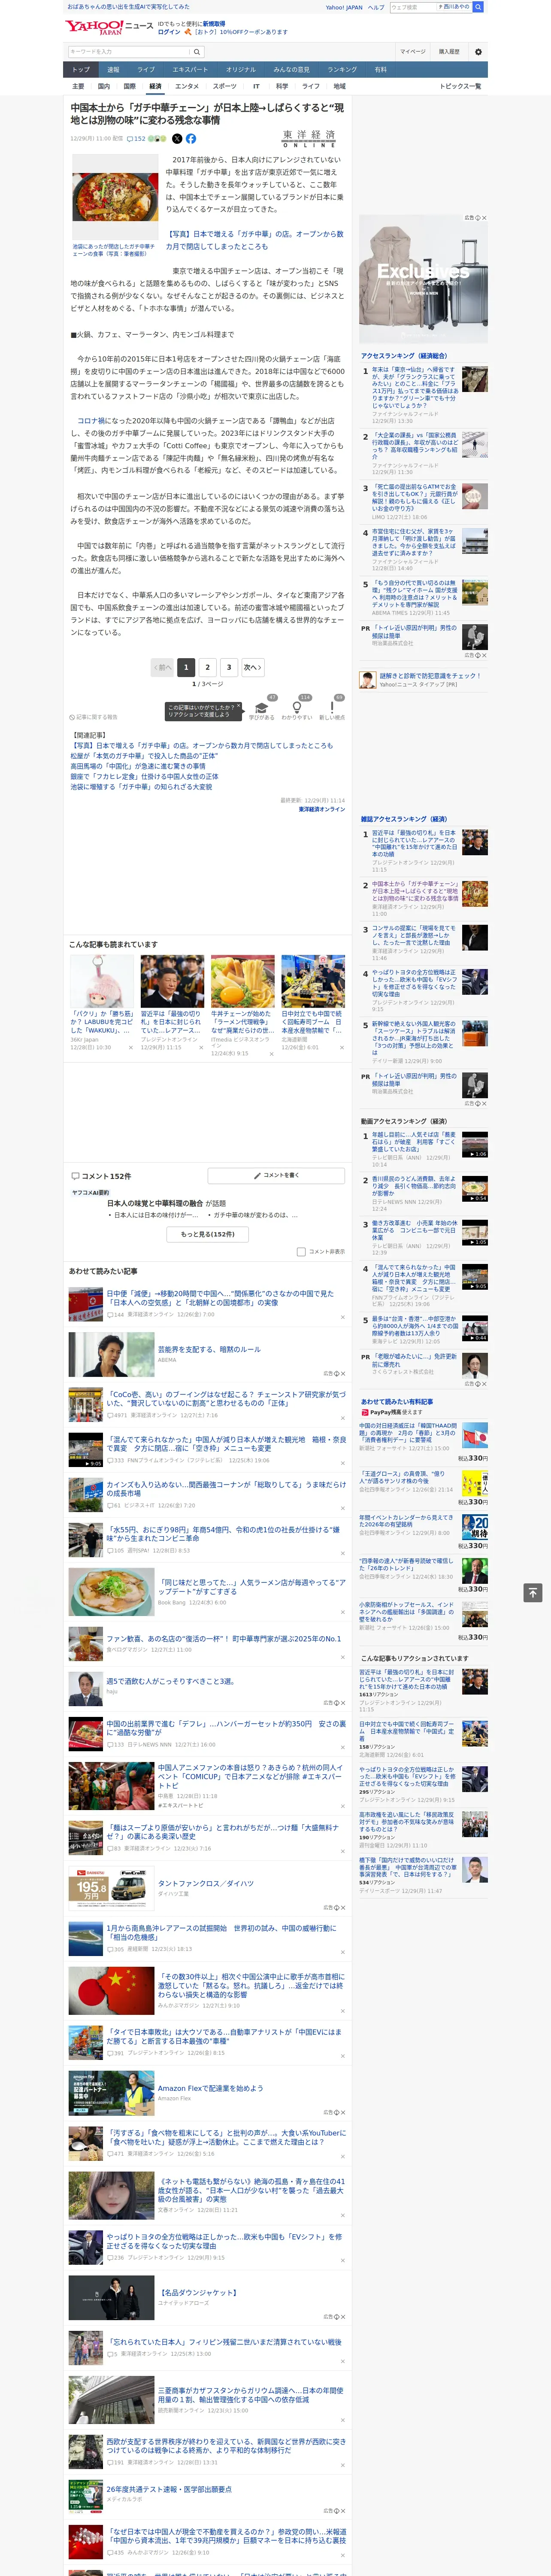551x2576 pixels.
Task: Click コメントを書く button
Action: coord(276,1176)
